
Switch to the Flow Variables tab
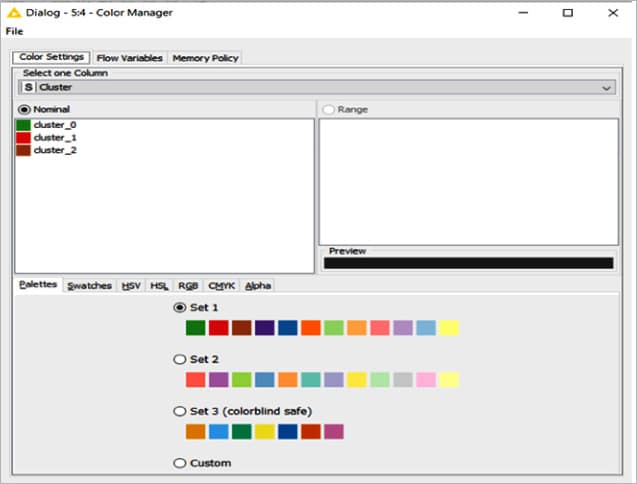tap(129, 58)
